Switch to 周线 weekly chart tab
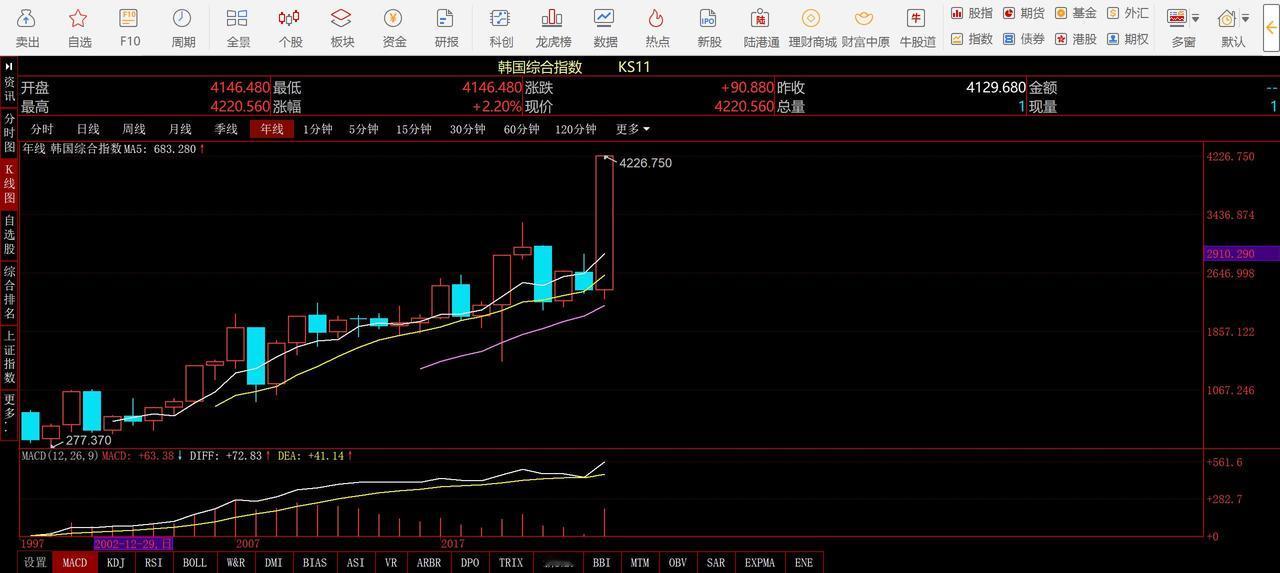1280x573 pixels. point(134,129)
